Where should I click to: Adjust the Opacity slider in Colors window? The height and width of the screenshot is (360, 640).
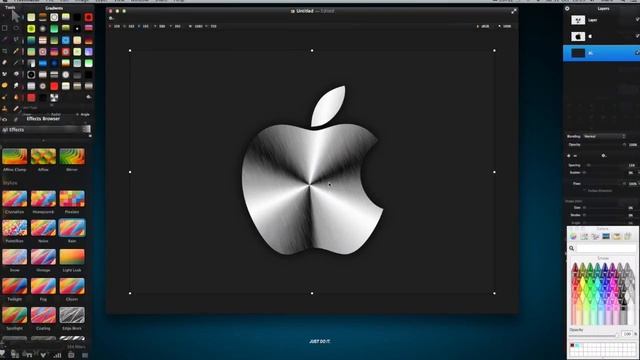594,335
